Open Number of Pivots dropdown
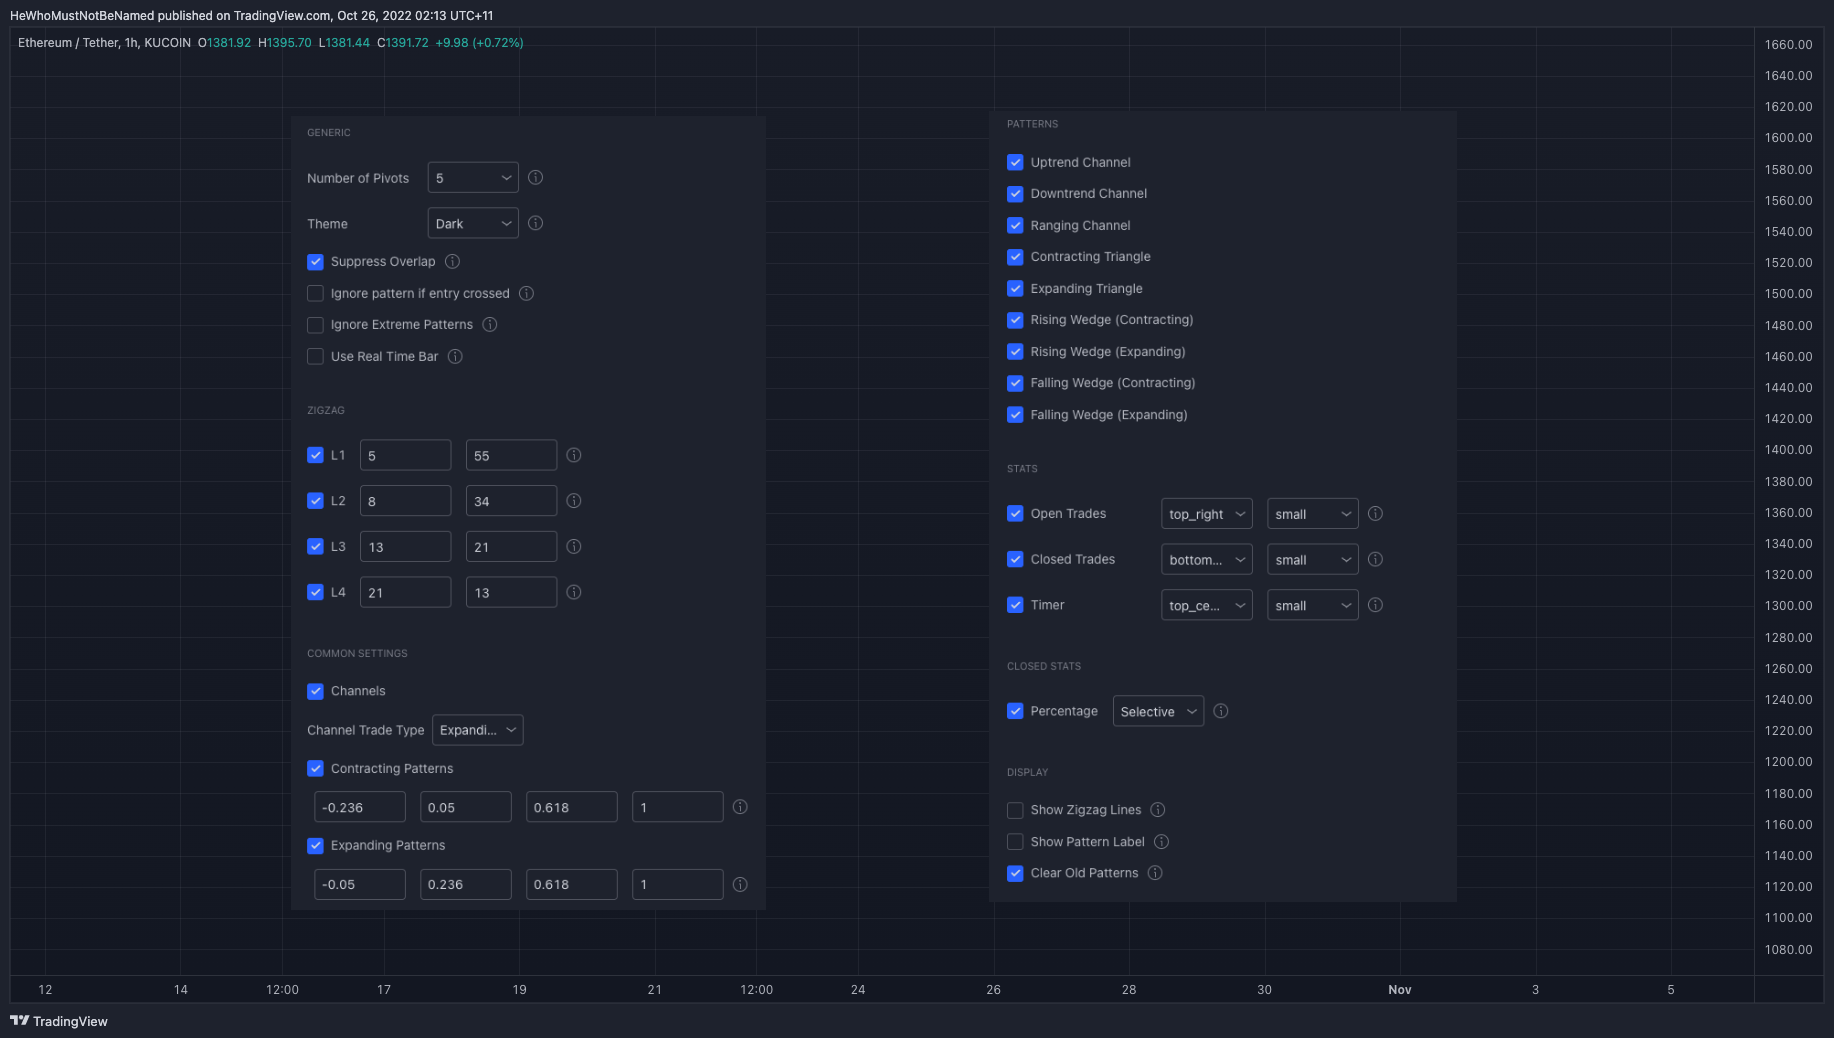The image size is (1834, 1038). (473, 177)
